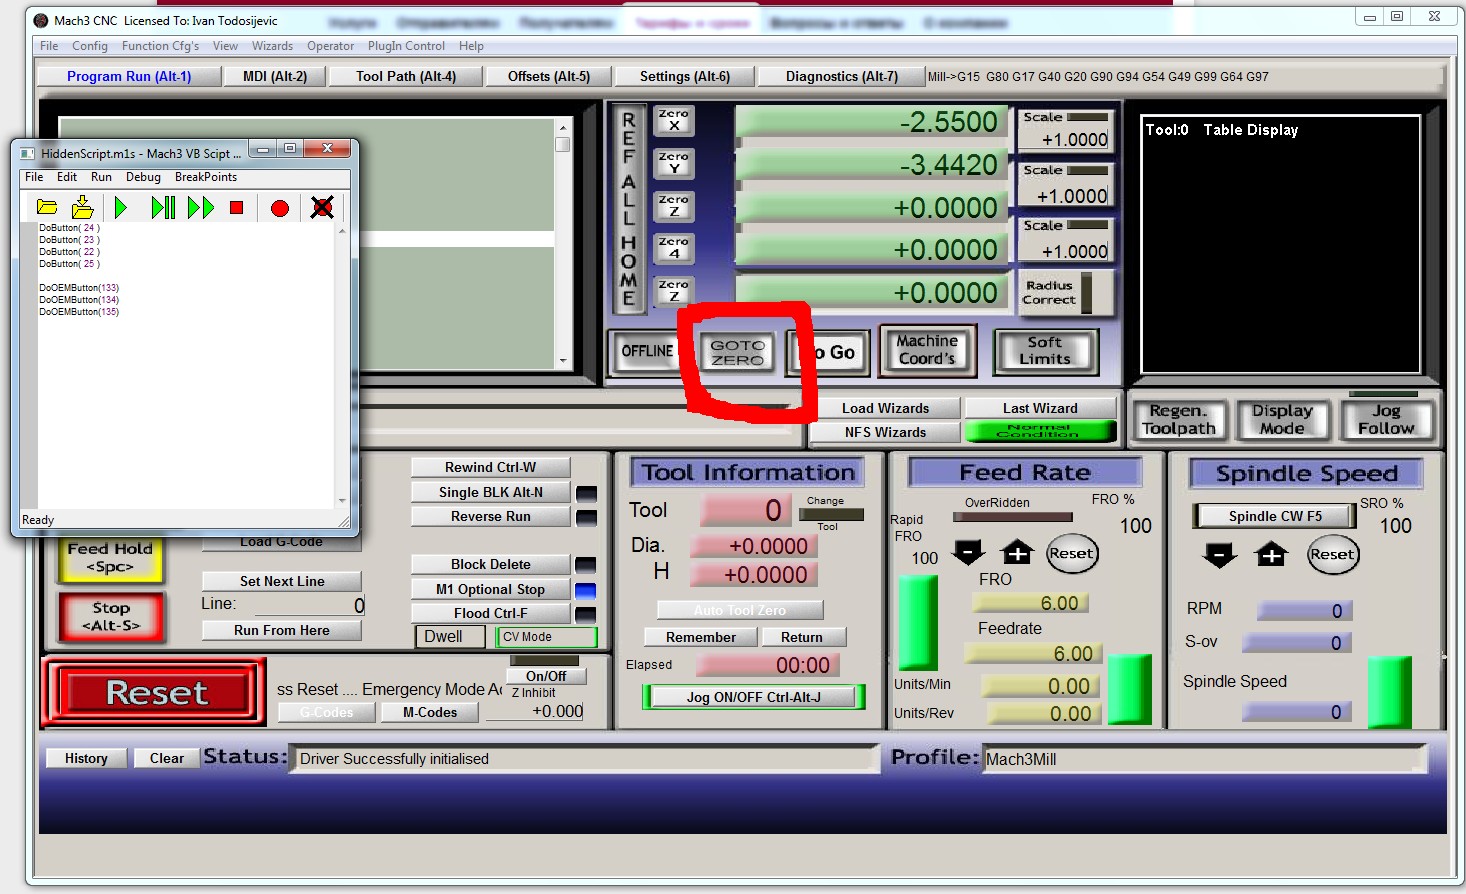Increase feed rate override with the plus arrow
Image resolution: width=1466 pixels, height=894 pixels.
coord(1017,552)
